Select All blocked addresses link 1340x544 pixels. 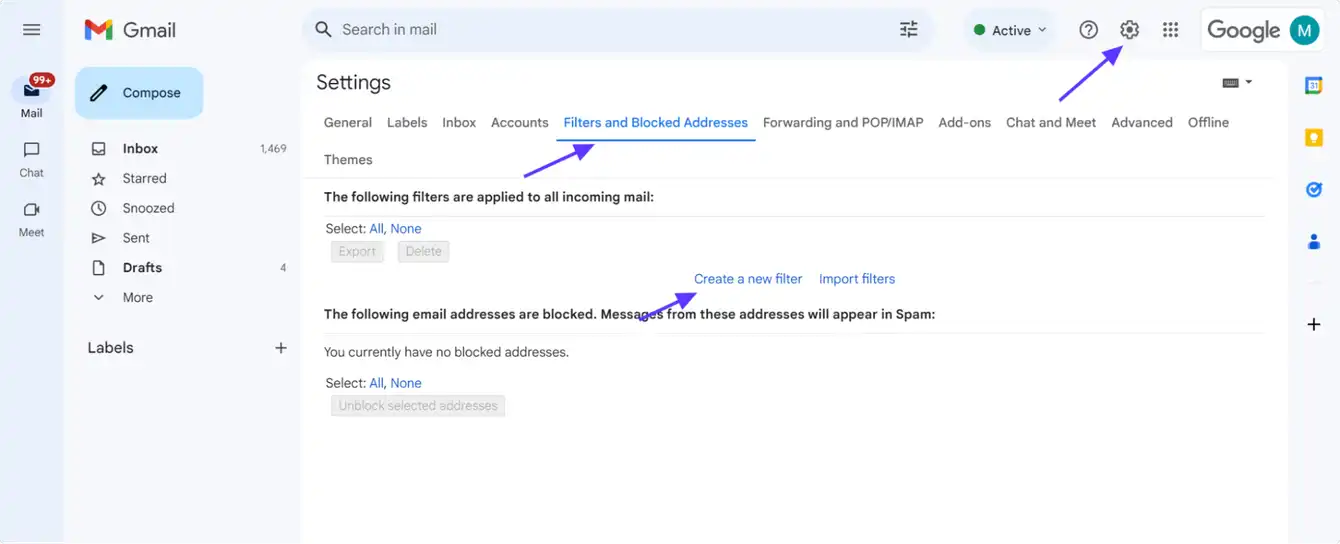376,383
